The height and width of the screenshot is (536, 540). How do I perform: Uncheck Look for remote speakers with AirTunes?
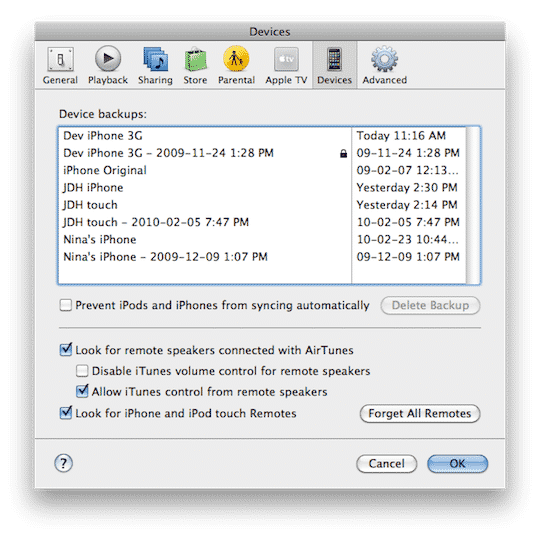point(65,350)
